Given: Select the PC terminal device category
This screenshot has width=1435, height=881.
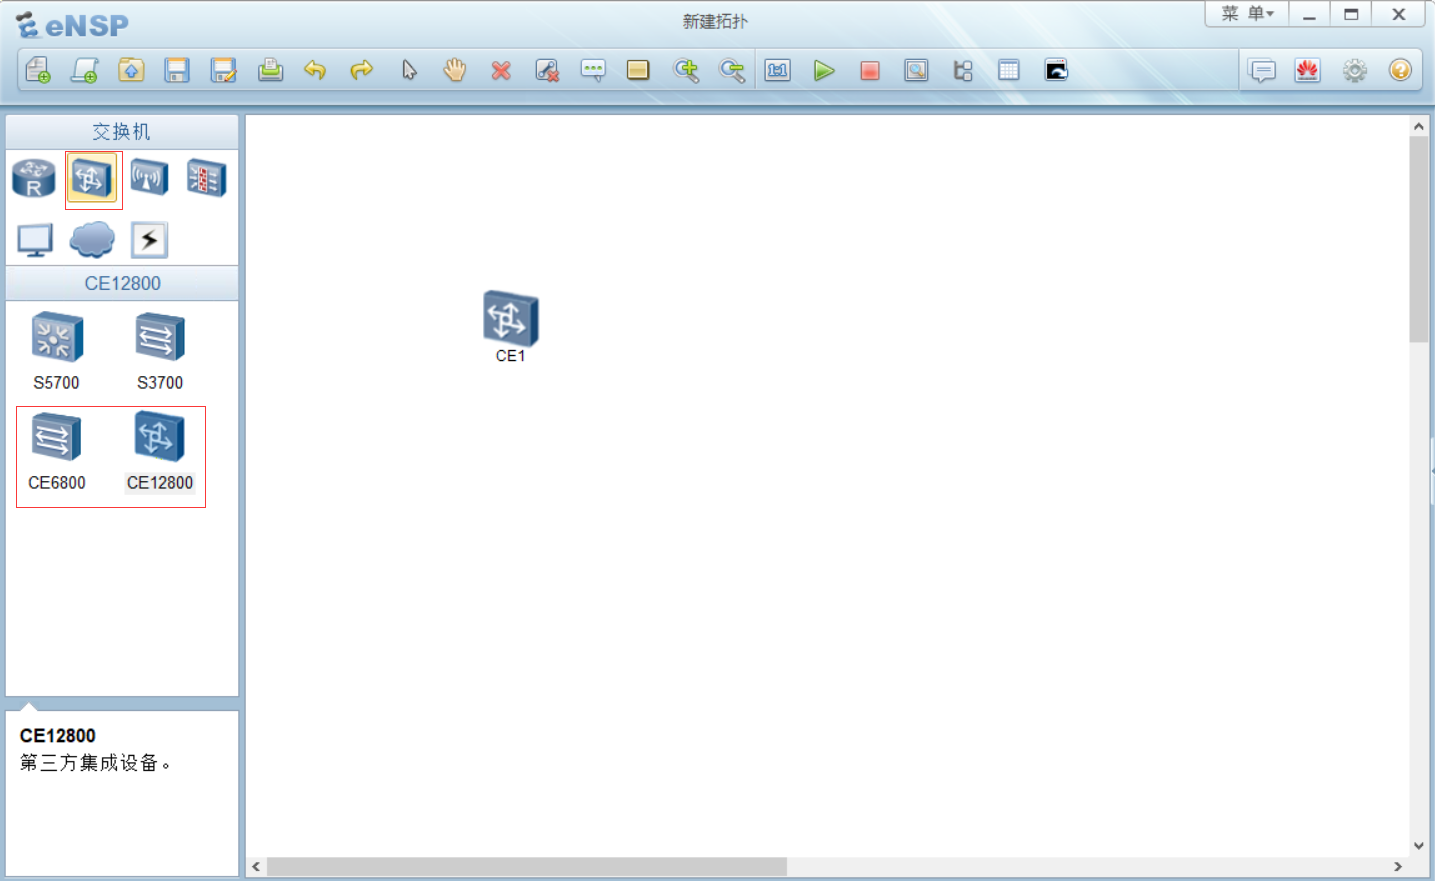Looking at the screenshot, I should tap(35, 241).
